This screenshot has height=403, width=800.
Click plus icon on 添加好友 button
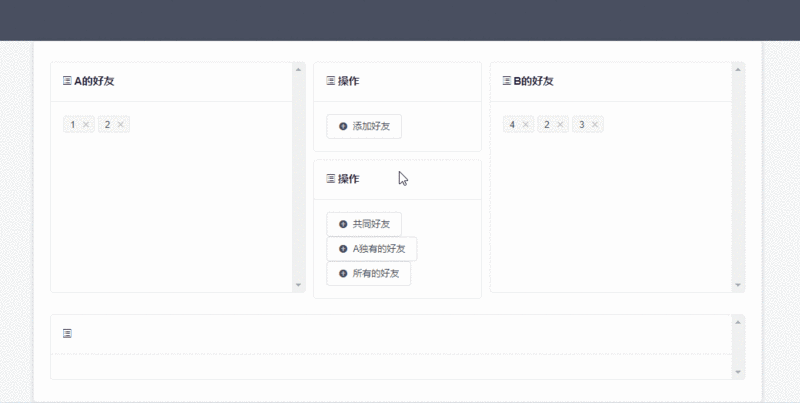click(x=343, y=126)
